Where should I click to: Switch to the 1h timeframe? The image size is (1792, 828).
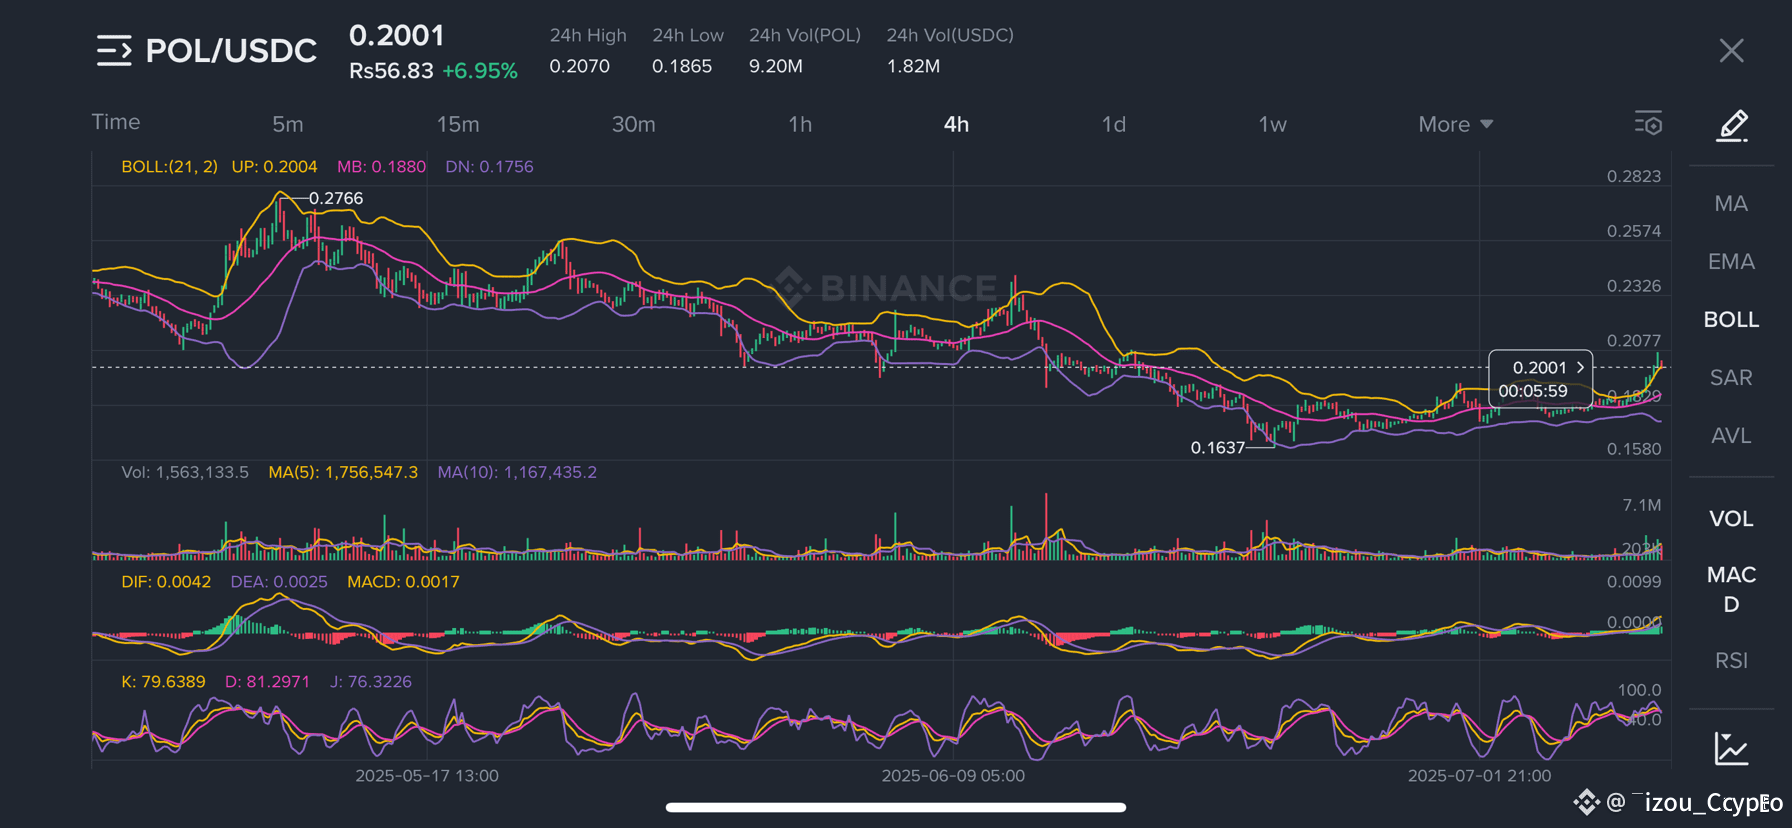click(800, 124)
